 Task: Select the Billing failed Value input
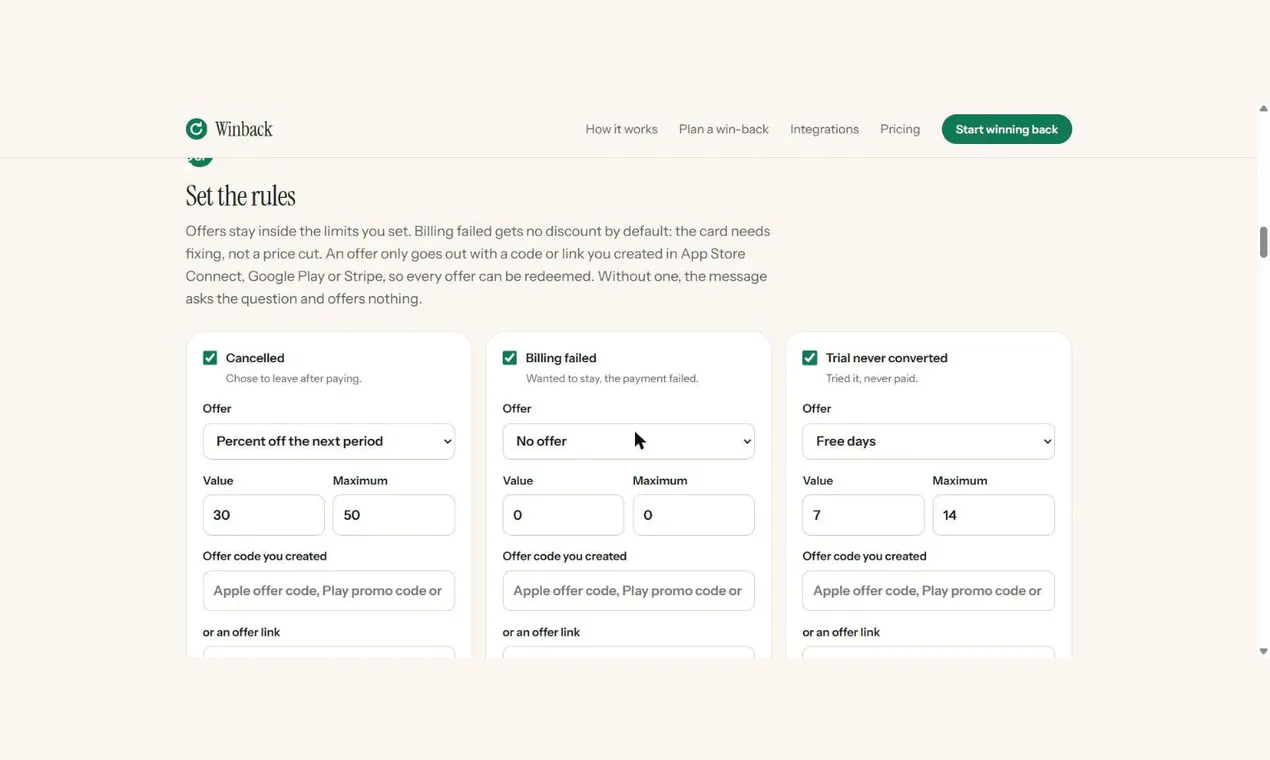click(564, 515)
